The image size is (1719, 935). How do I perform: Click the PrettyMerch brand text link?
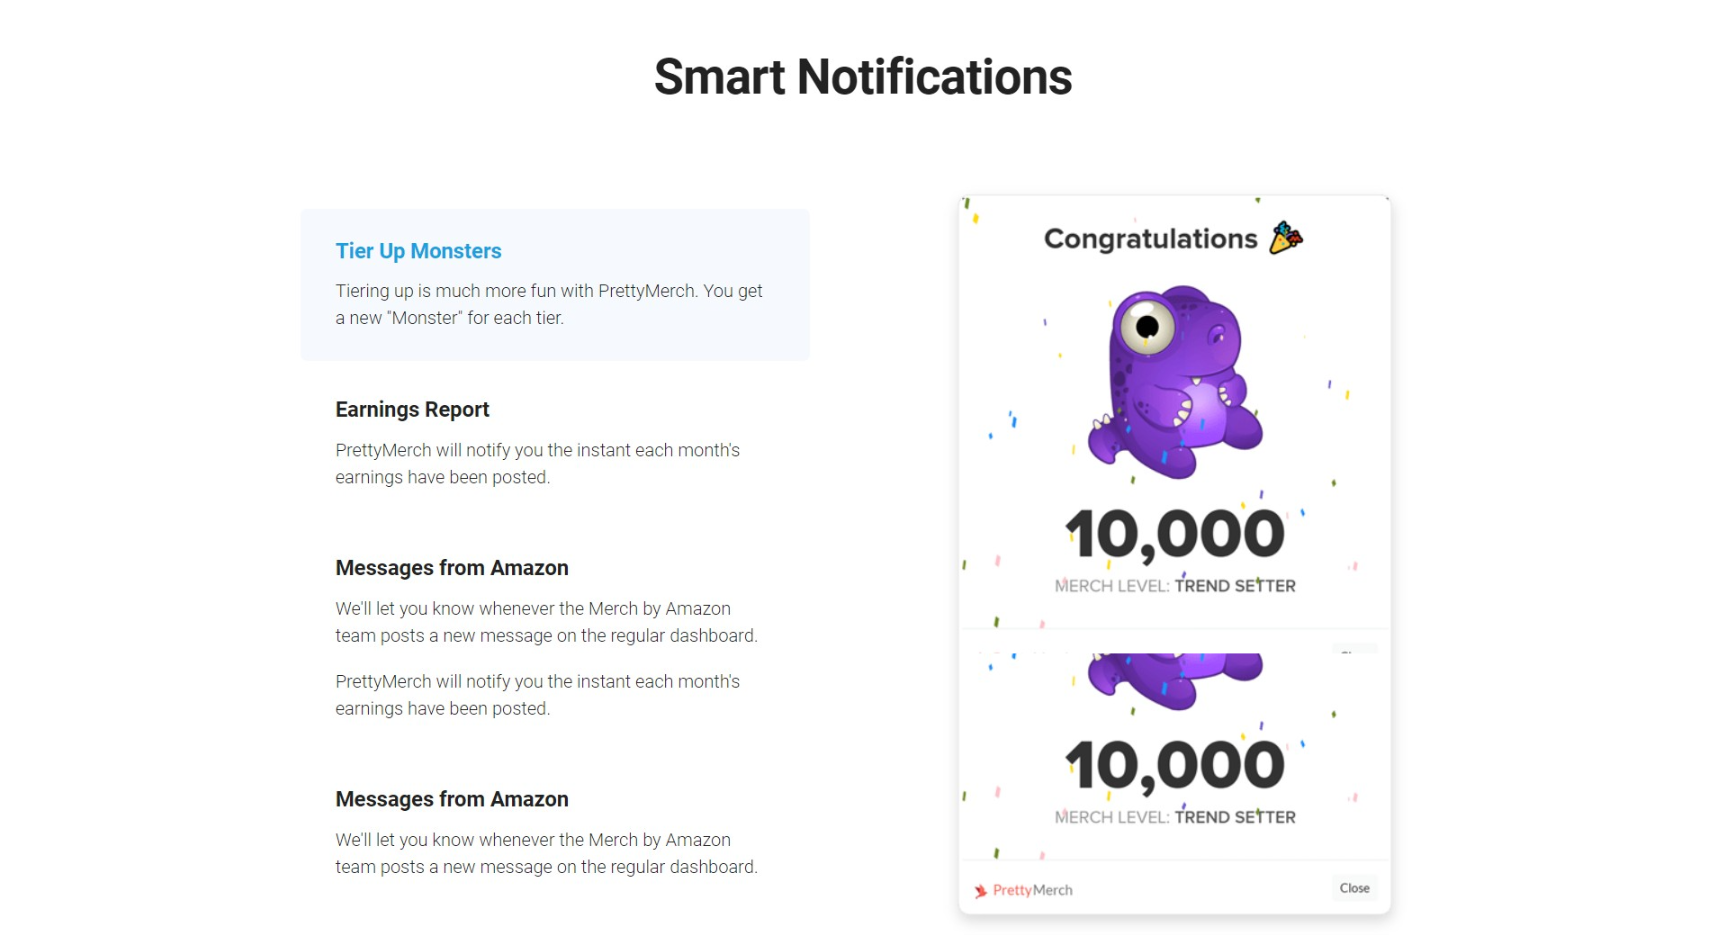pyautogui.click(x=1032, y=890)
